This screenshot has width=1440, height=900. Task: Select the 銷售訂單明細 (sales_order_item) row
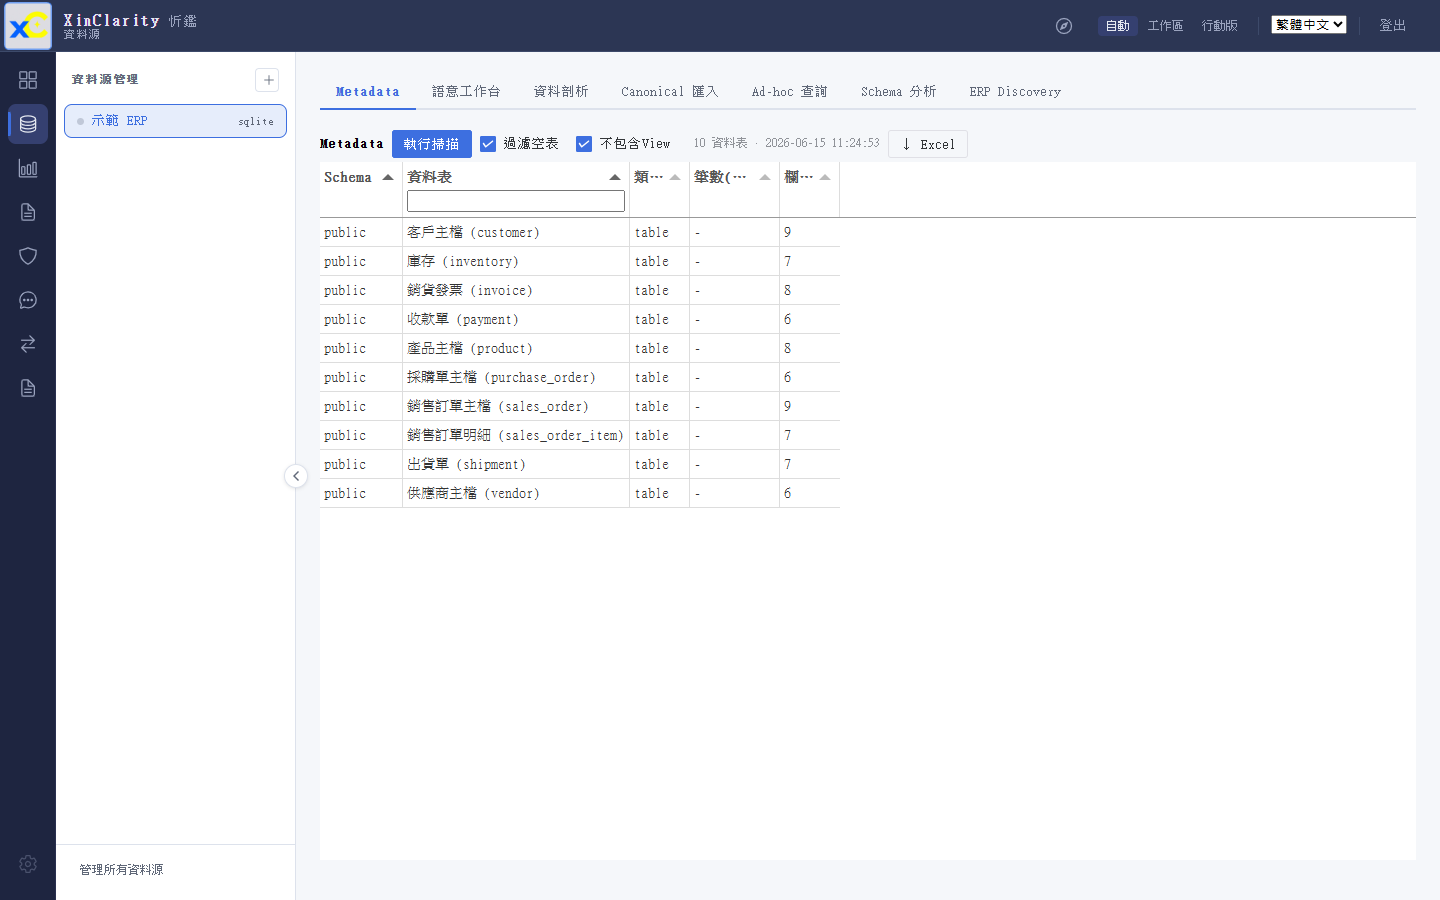[x=580, y=435]
